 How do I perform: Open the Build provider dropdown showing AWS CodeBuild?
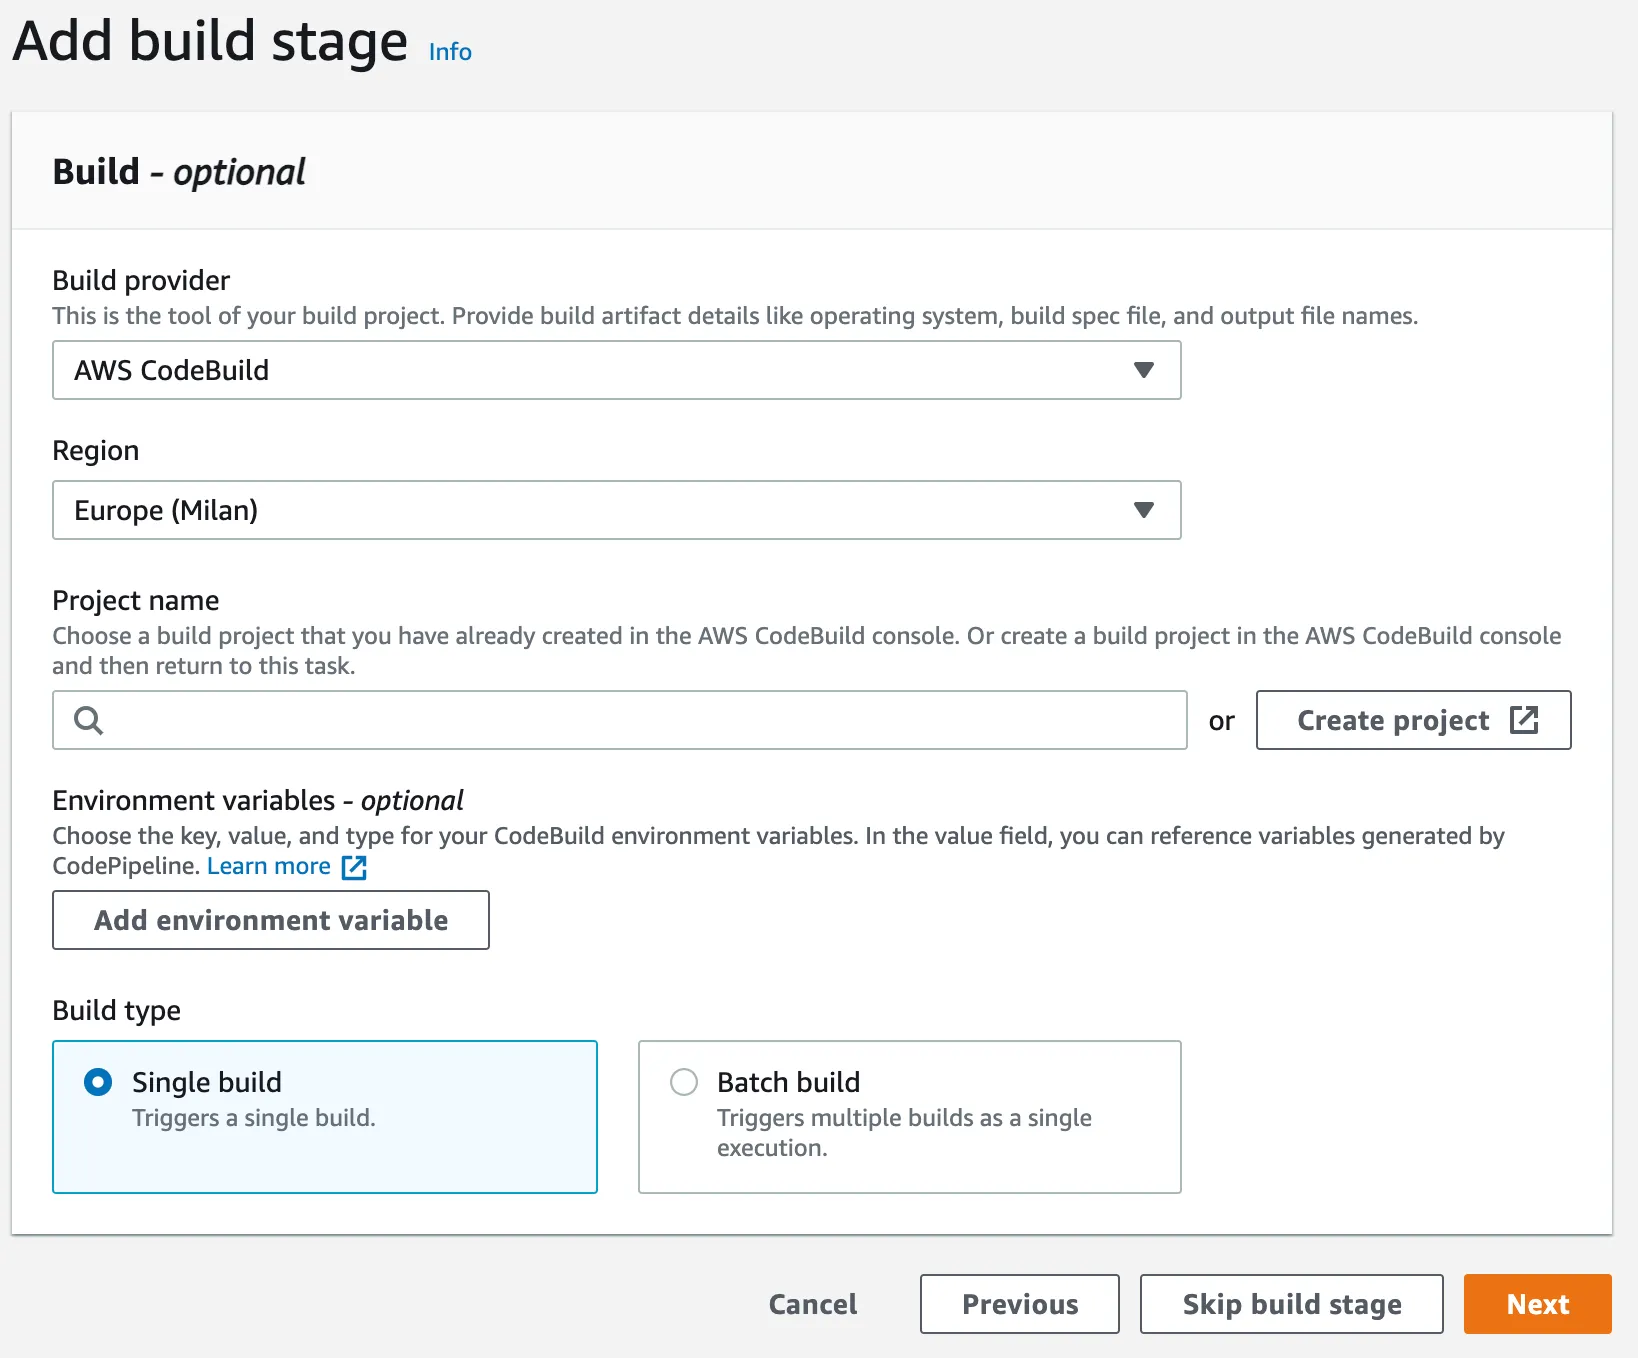click(616, 370)
